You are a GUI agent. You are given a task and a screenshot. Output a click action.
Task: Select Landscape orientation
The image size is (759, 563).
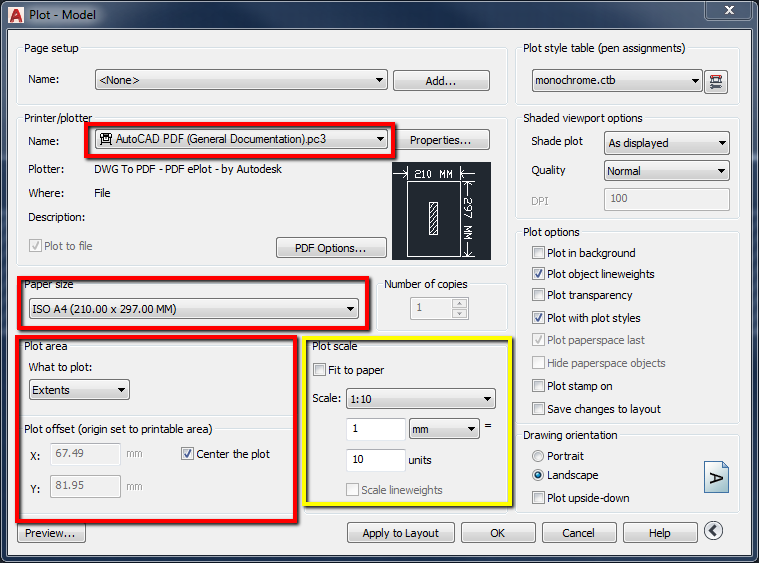tap(538, 475)
